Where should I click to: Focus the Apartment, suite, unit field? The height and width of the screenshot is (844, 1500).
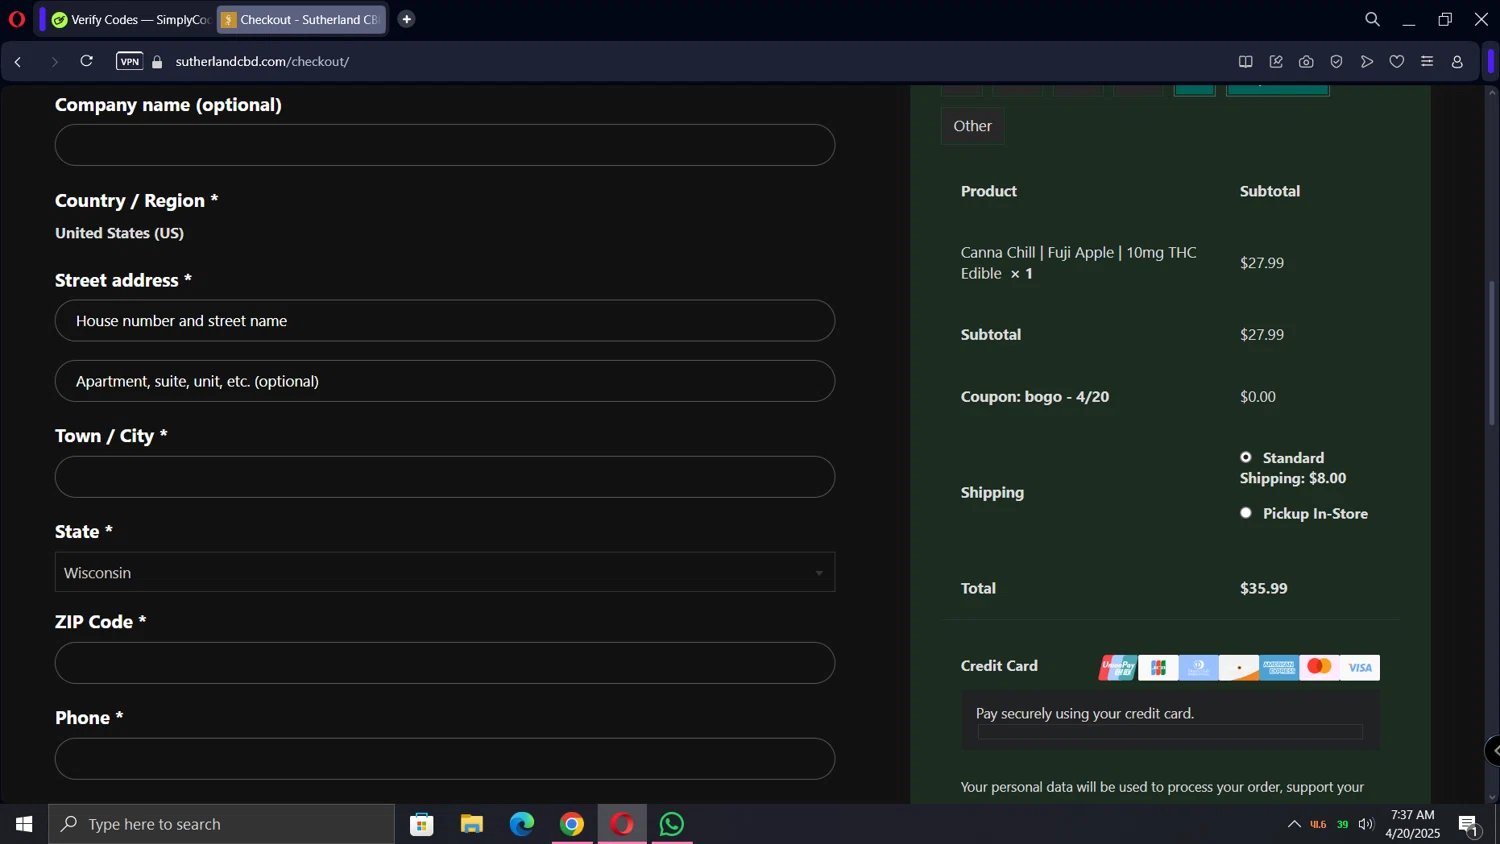(445, 381)
